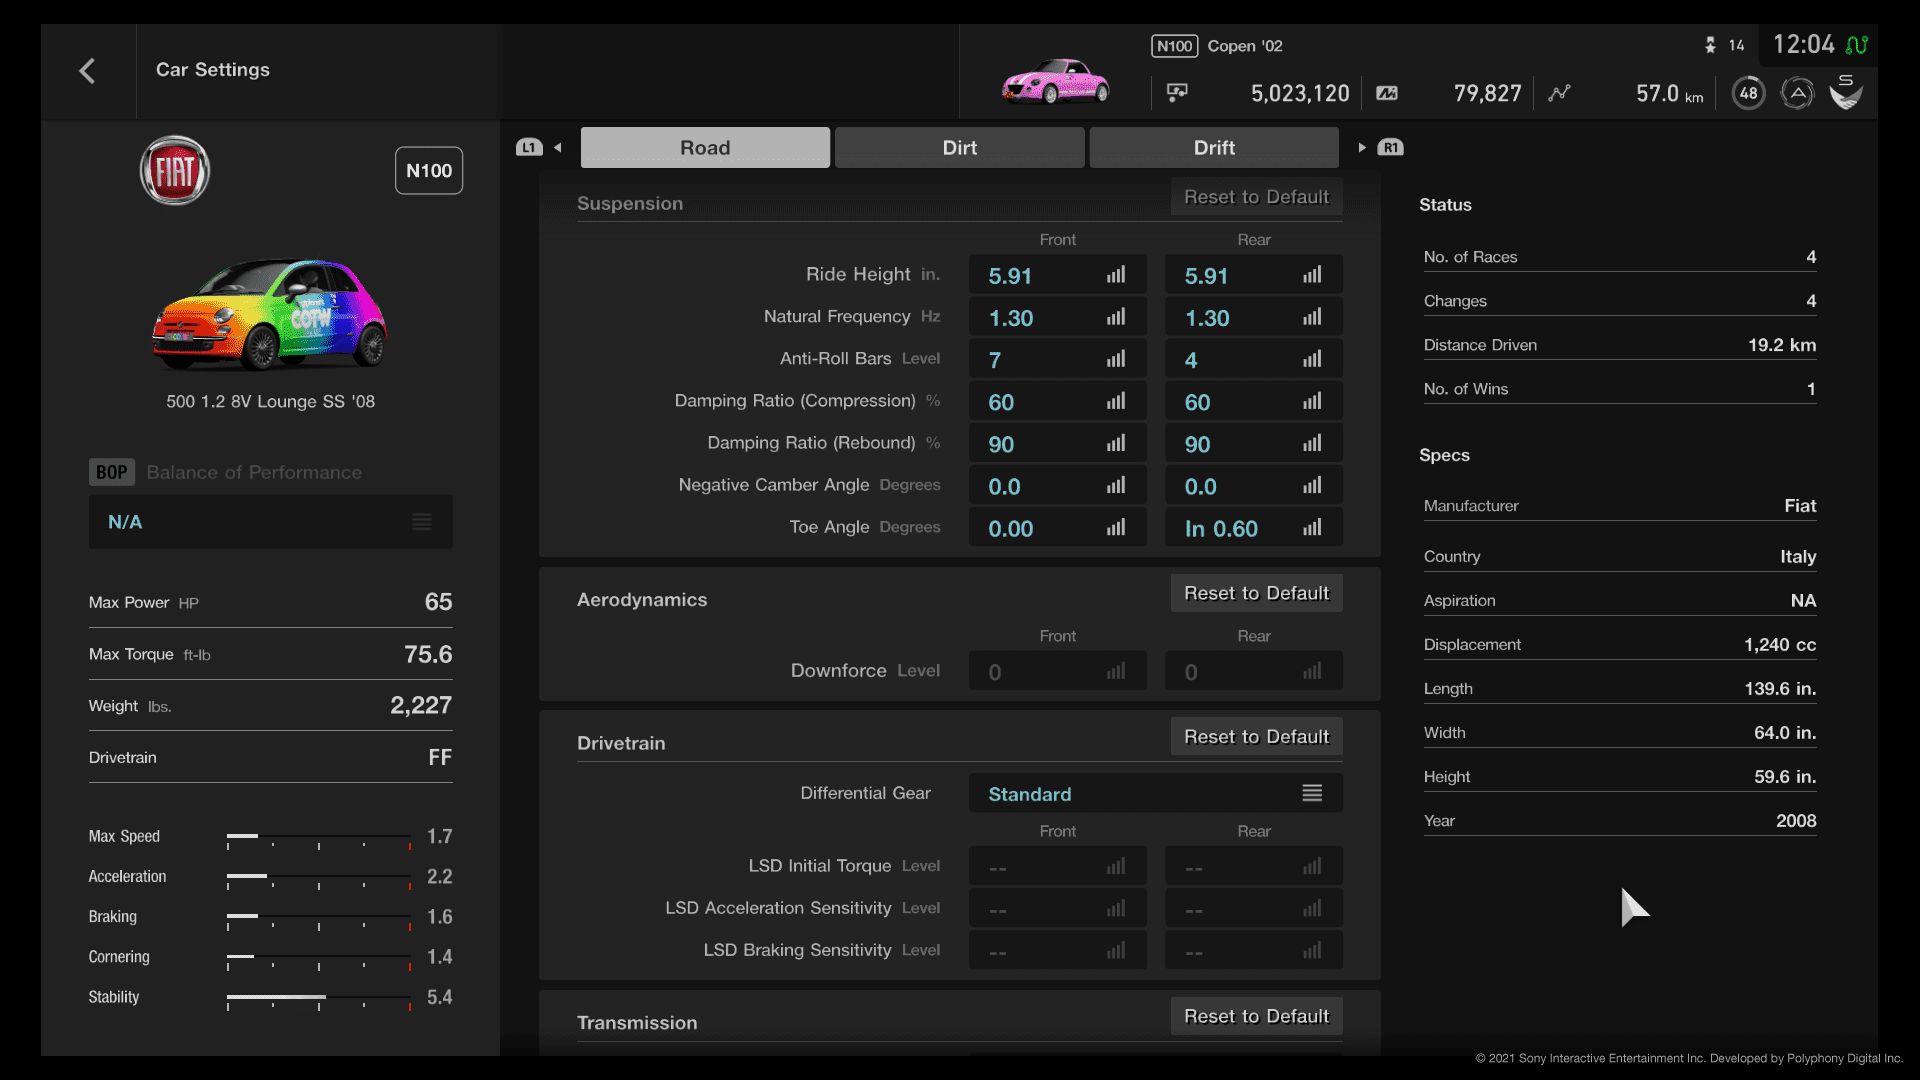Image resolution: width=1920 pixels, height=1080 pixels.
Task: Reset Suspension to default
Action: [1257, 197]
